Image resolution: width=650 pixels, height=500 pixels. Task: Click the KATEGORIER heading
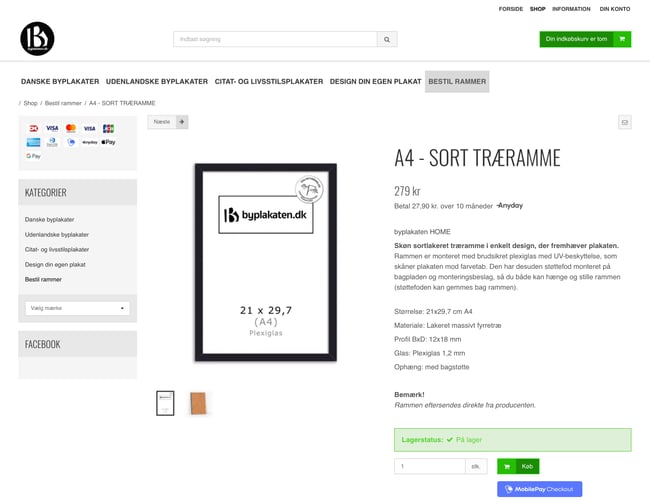pos(46,192)
